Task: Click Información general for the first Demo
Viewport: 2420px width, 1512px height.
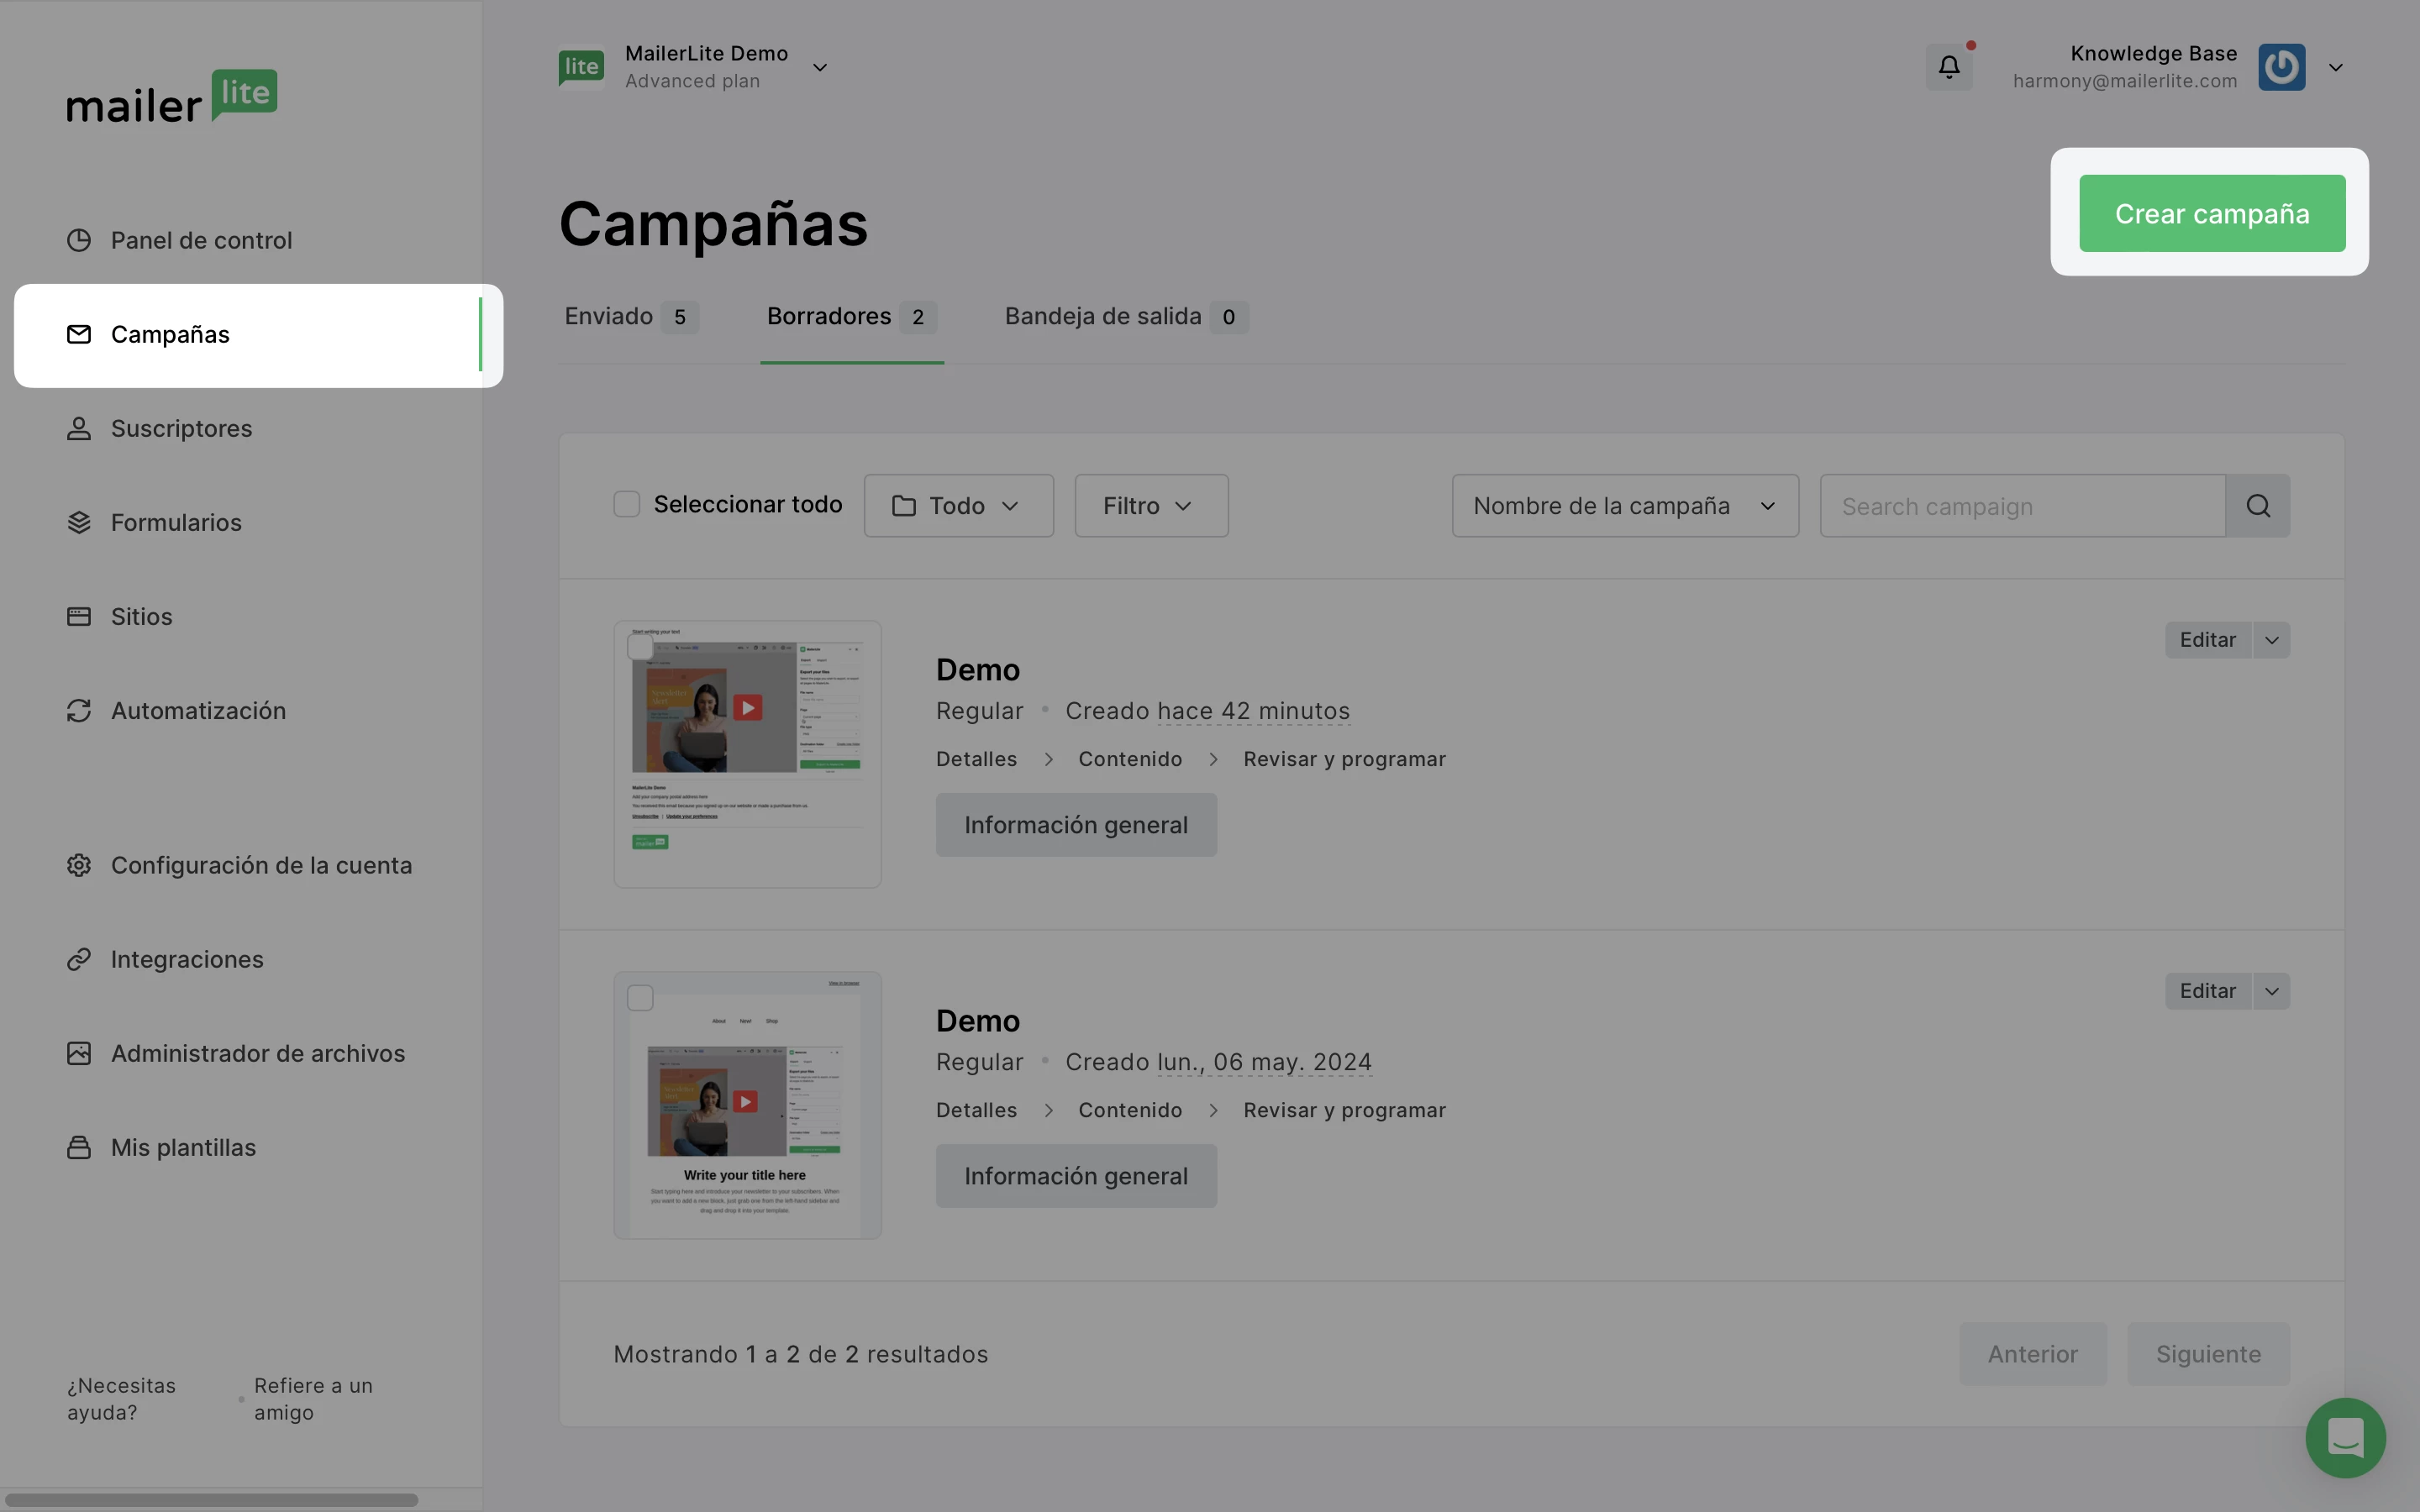Action: [x=1075, y=826]
